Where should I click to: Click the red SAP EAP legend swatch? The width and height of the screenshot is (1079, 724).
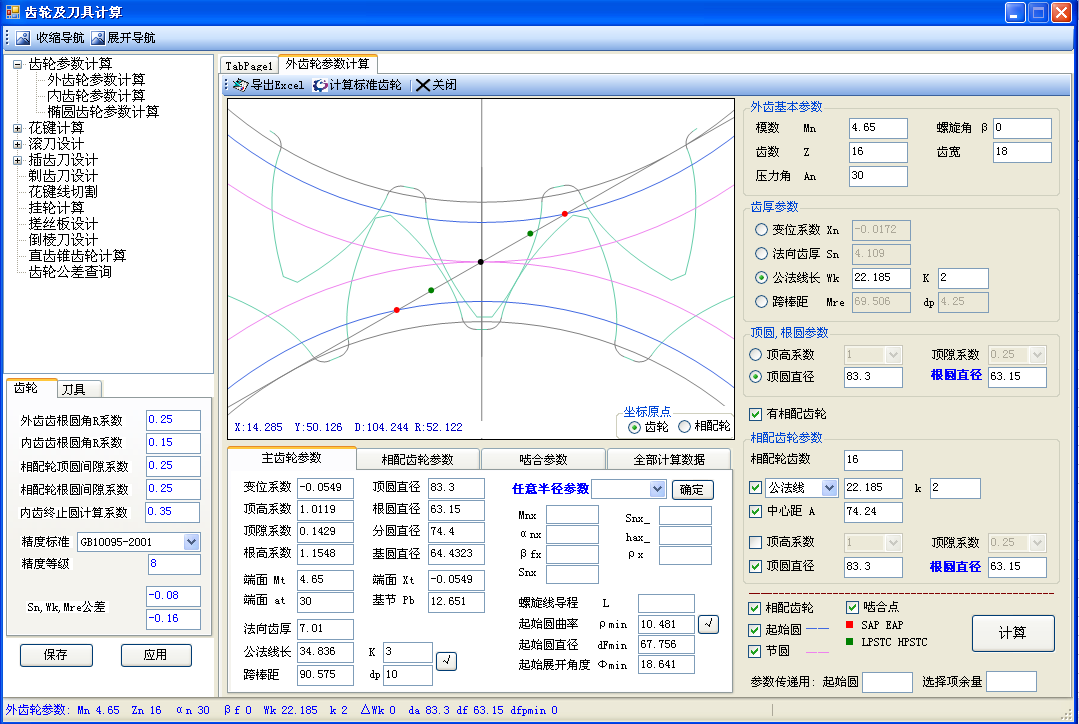click(x=849, y=625)
